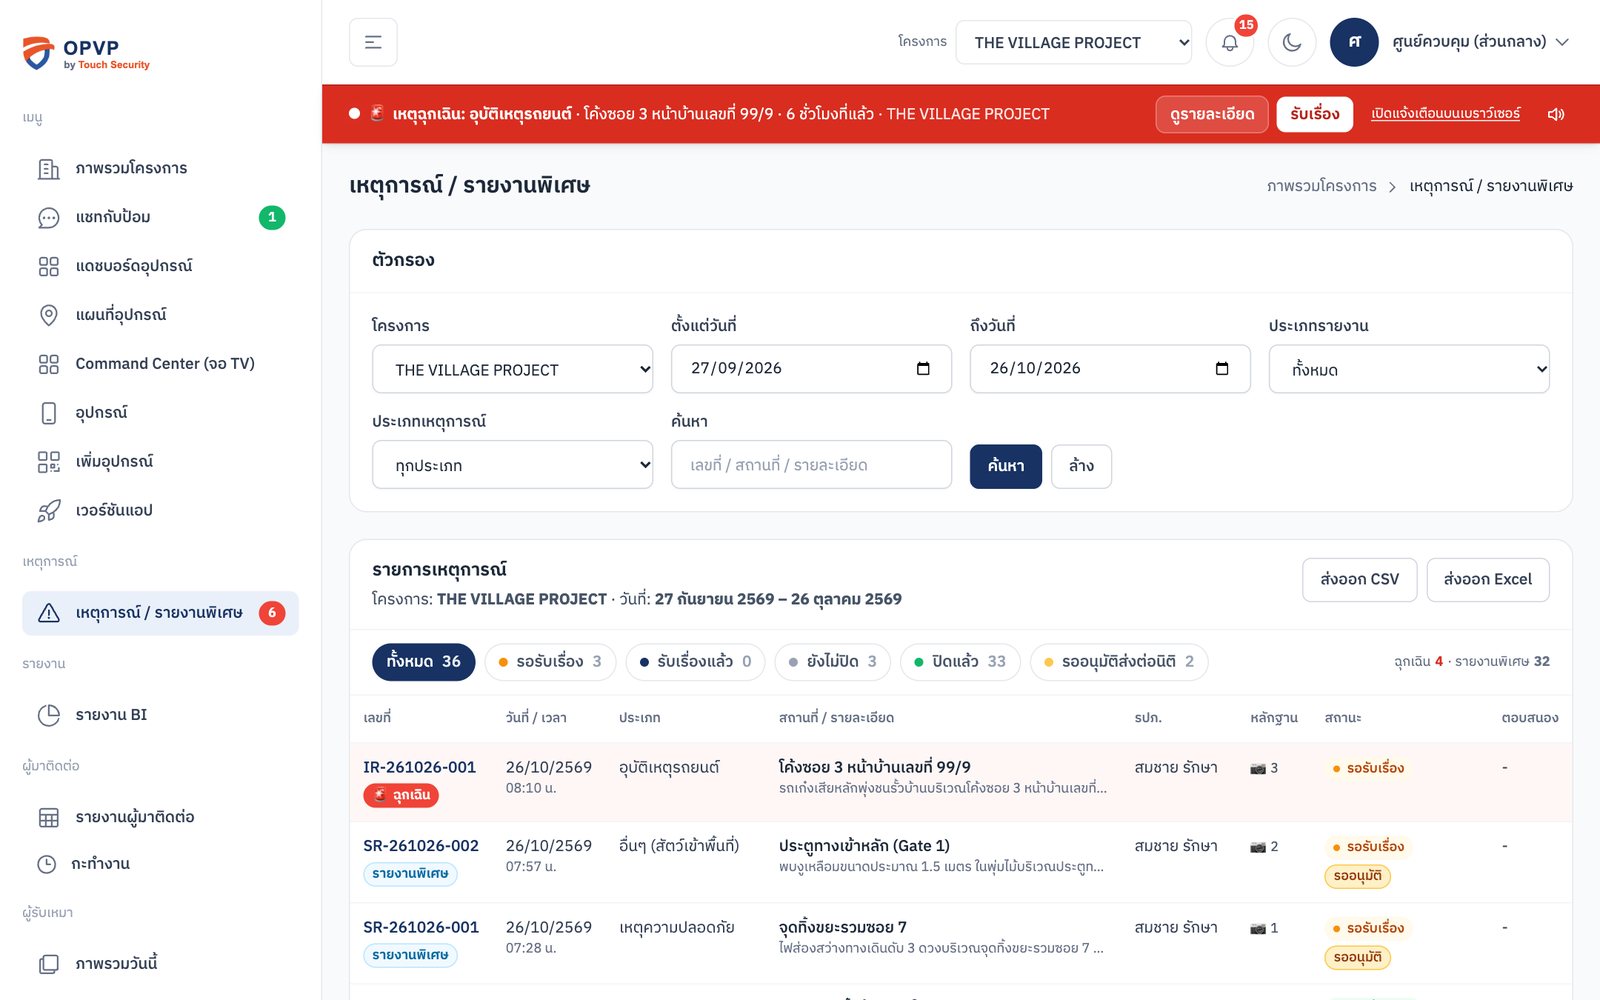
Task: Open the calendar picker for ตั้งแต่วันที่
Action: pos(923,369)
